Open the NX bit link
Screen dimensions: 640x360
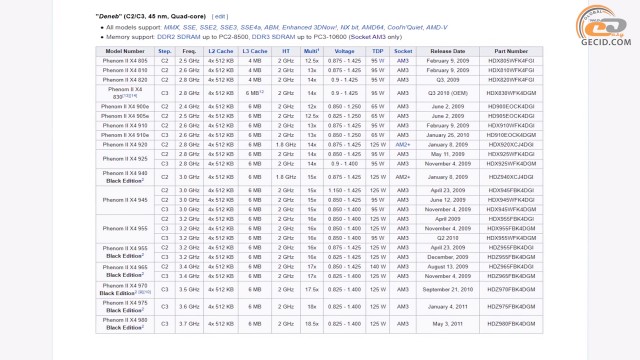click(x=349, y=27)
